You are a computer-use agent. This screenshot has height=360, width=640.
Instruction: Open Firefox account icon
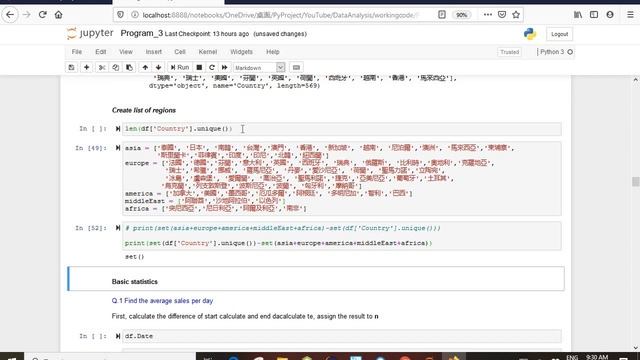pyautogui.click(x=610, y=15)
